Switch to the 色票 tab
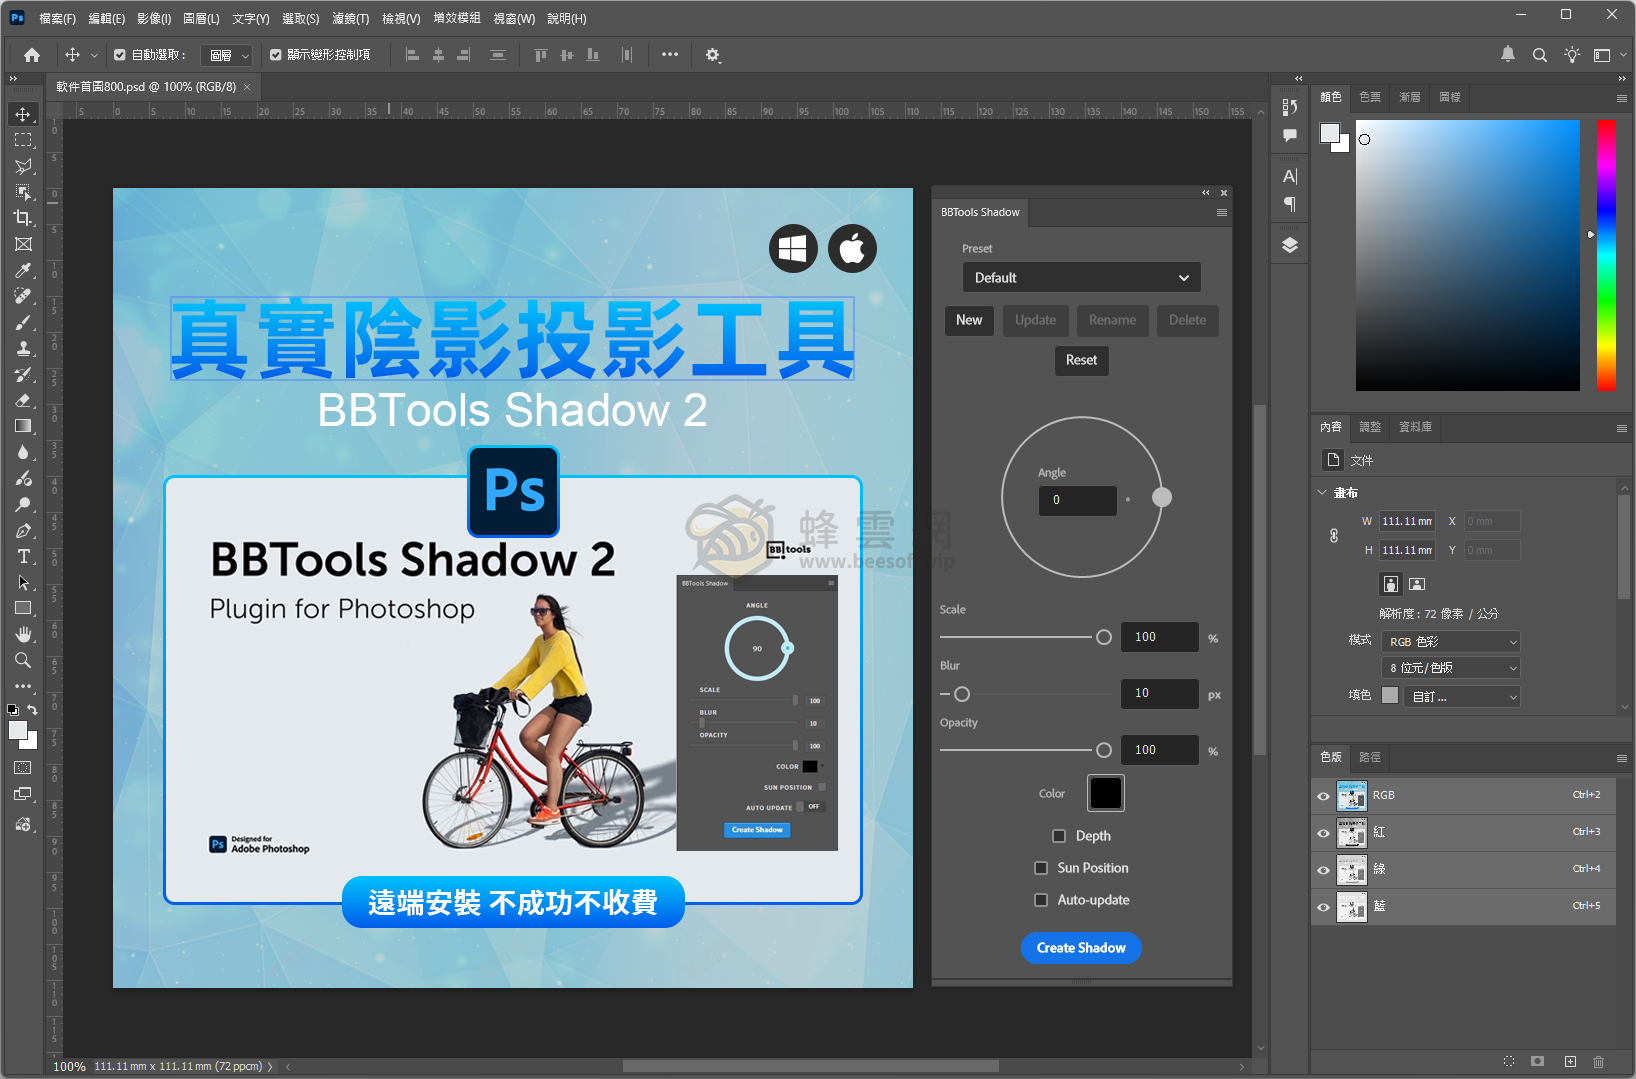The height and width of the screenshot is (1079, 1636). [x=1370, y=97]
